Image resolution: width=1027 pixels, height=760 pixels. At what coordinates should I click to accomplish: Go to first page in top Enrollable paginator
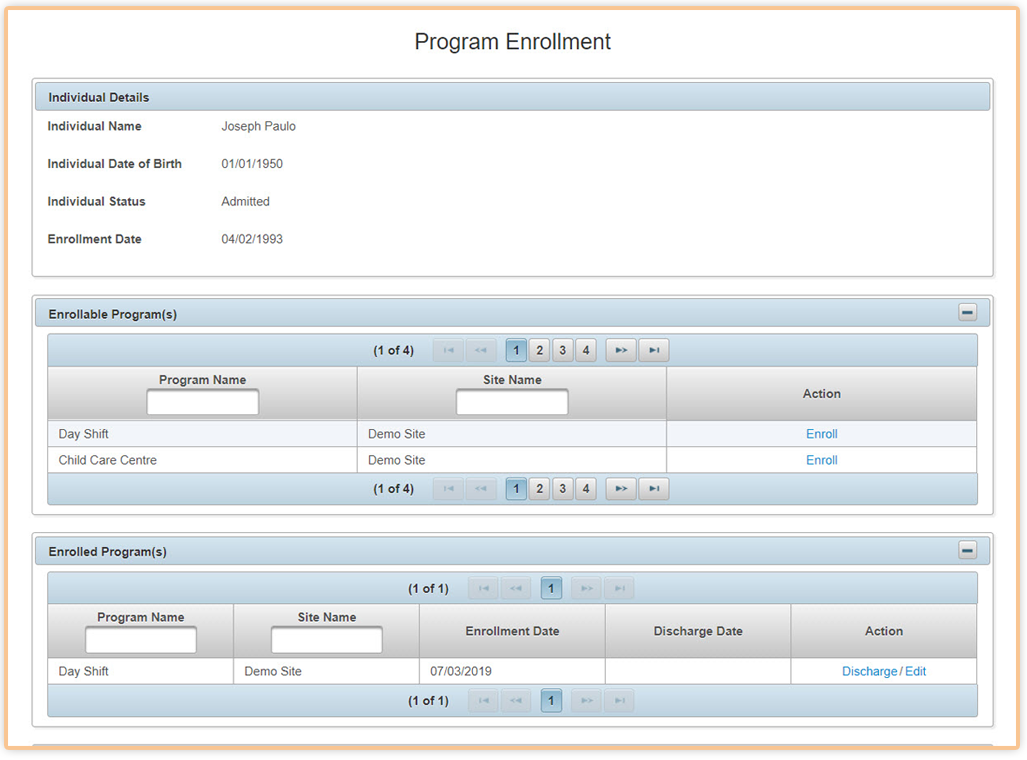coord(449,350)
